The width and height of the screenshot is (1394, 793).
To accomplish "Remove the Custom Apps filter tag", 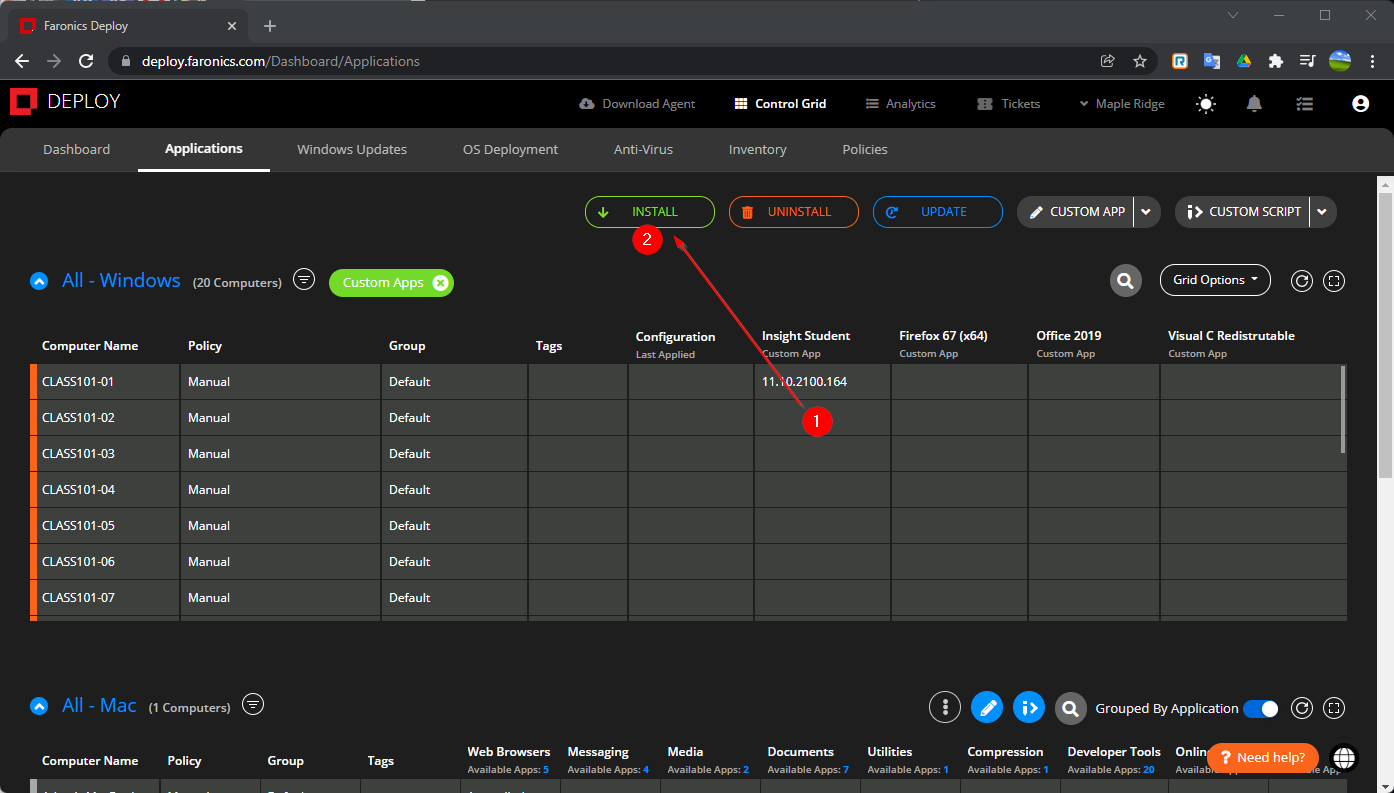I will coord(440,283).
